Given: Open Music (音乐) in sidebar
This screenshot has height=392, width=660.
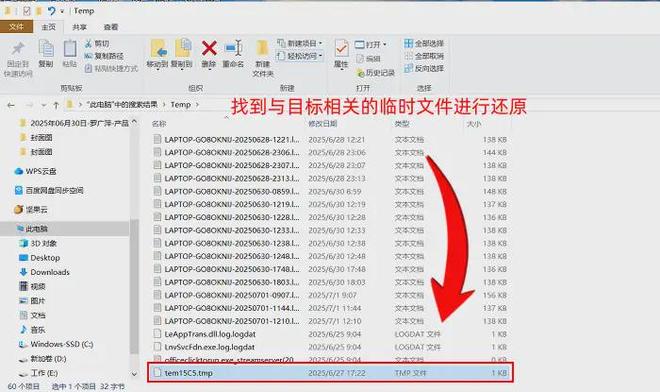Looking at the screenshot, I should pyautogui.click(x=32, y=330).
